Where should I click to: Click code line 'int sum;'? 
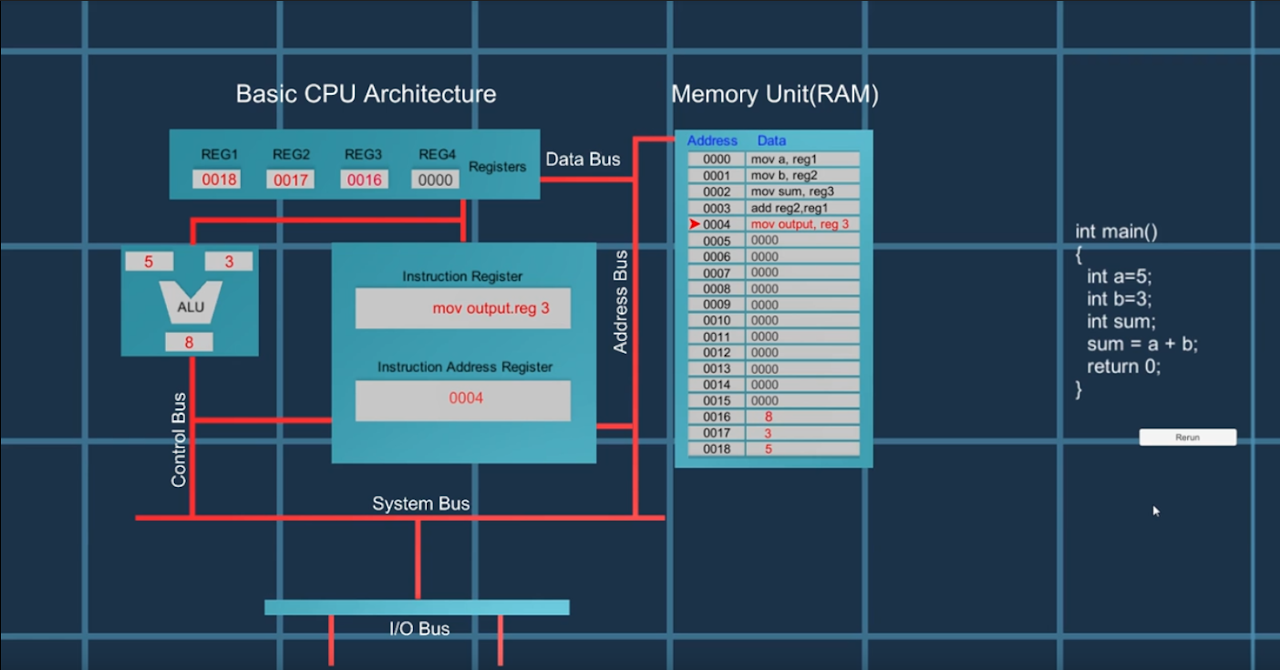tap(1121, 321)
